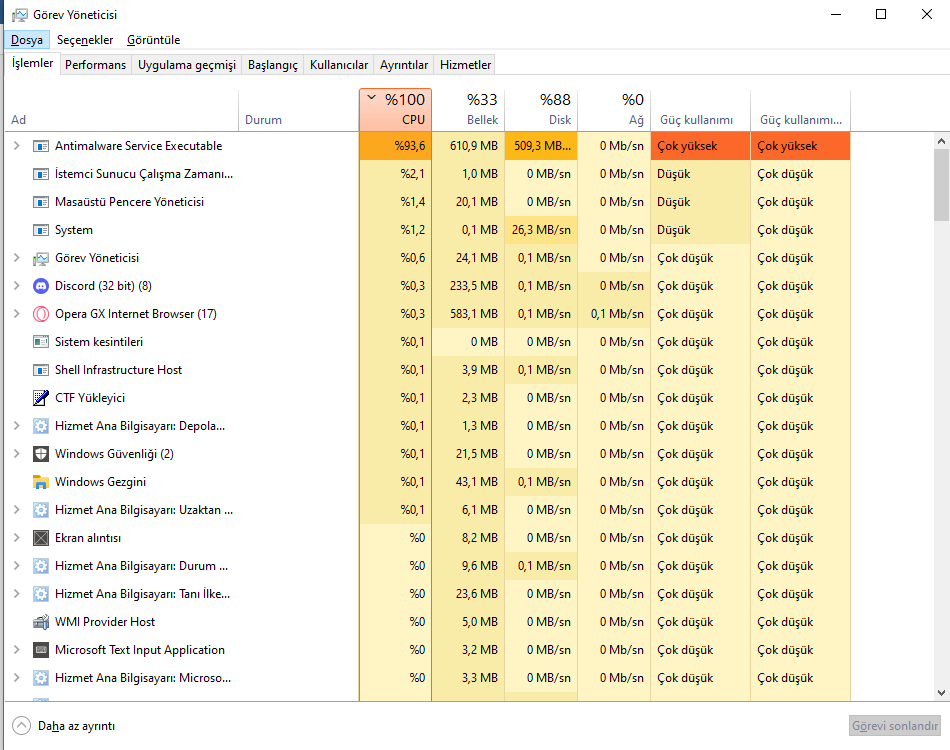Viewport: 950px width, 750px height.
Task: Click the WMI Provider Host icon
Action: pos(41,622)
